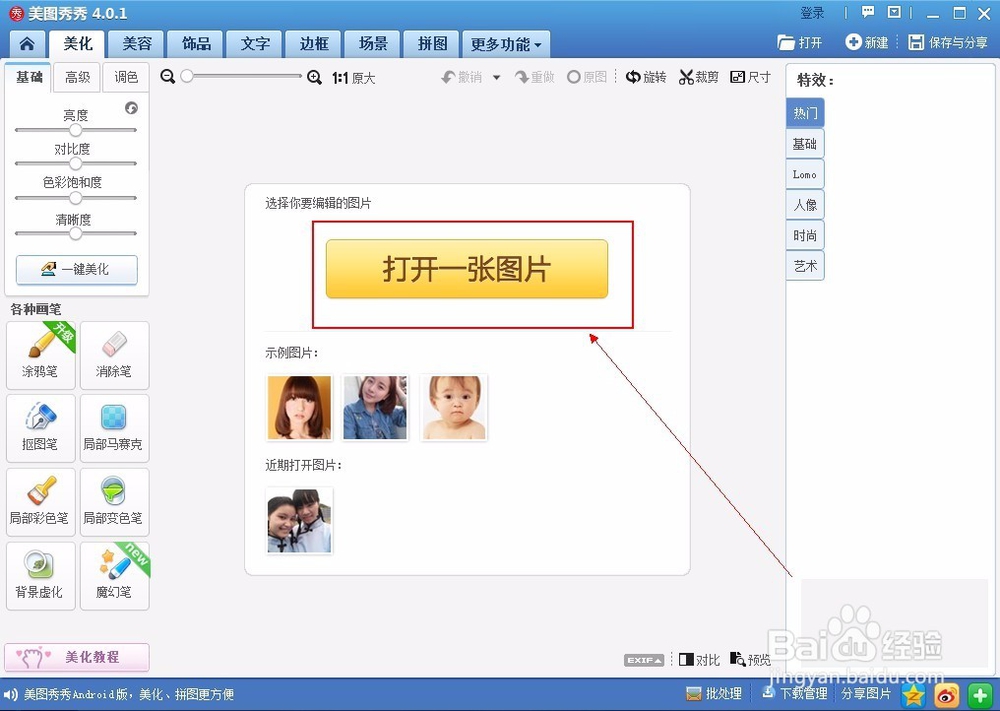Image resolution: width=1000 pixels, height=711 pixels.
Task: Open the 更多功能 dropdown menu
Action: click(504, 44)
